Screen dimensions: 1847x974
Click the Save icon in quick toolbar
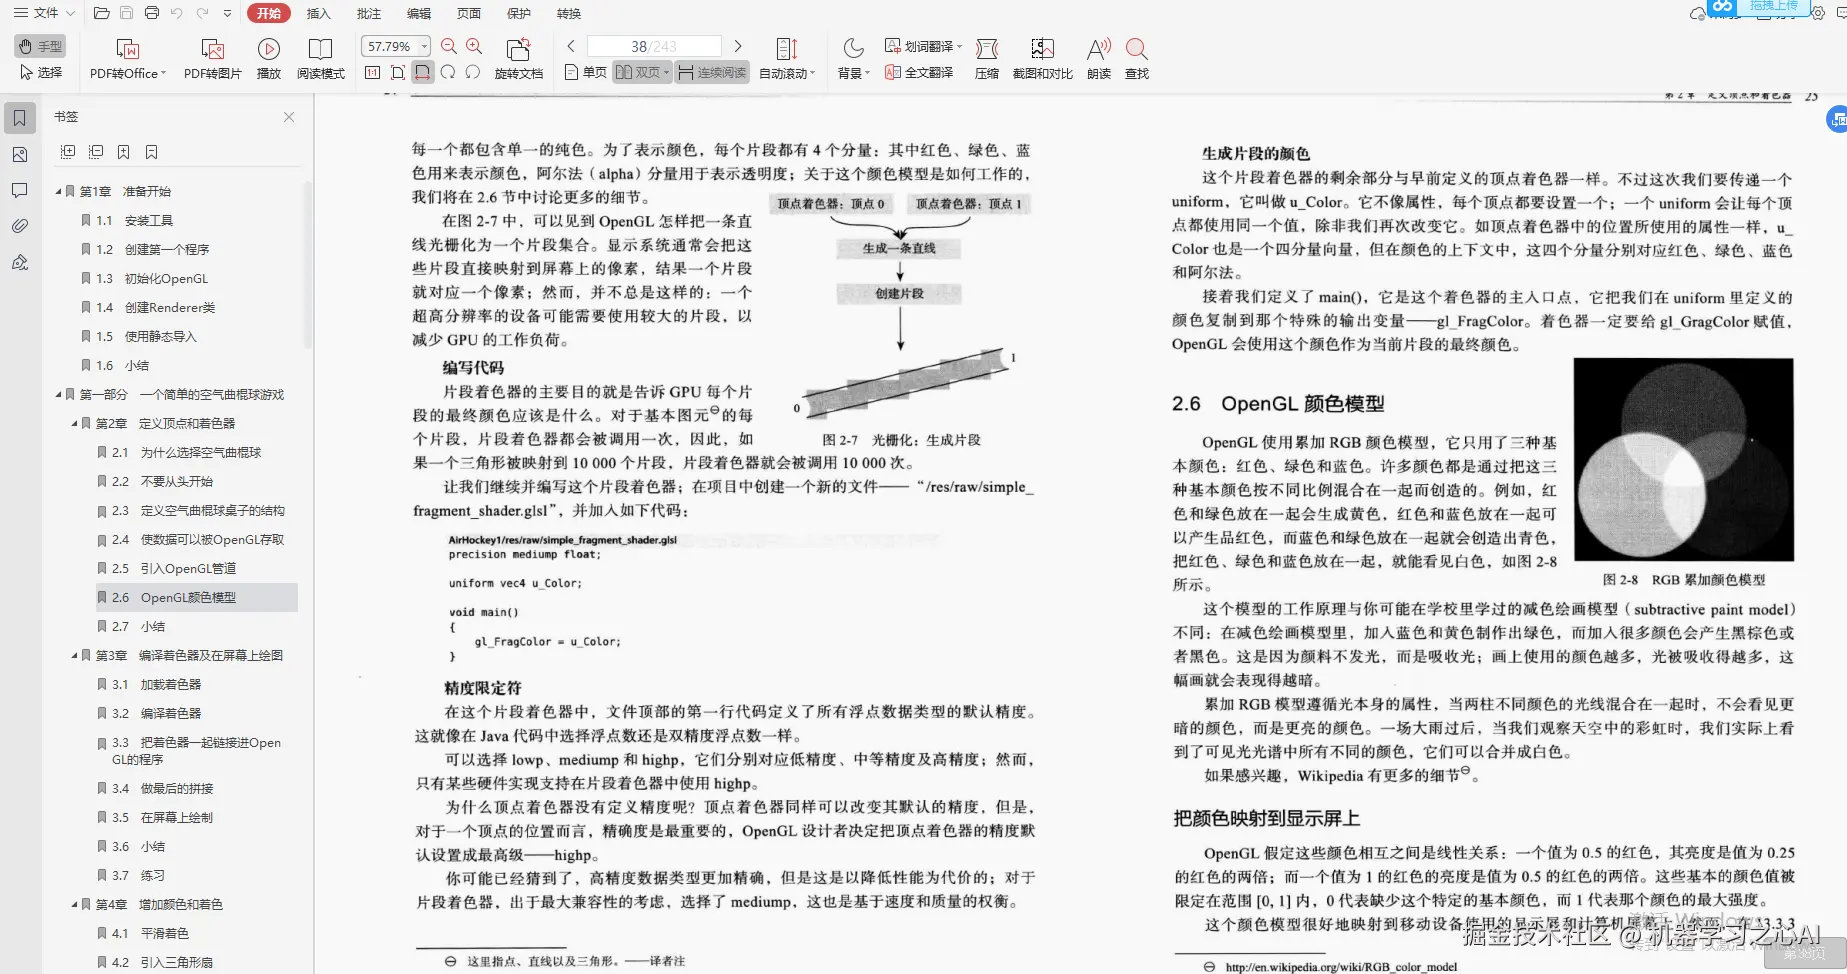[126, 13]
